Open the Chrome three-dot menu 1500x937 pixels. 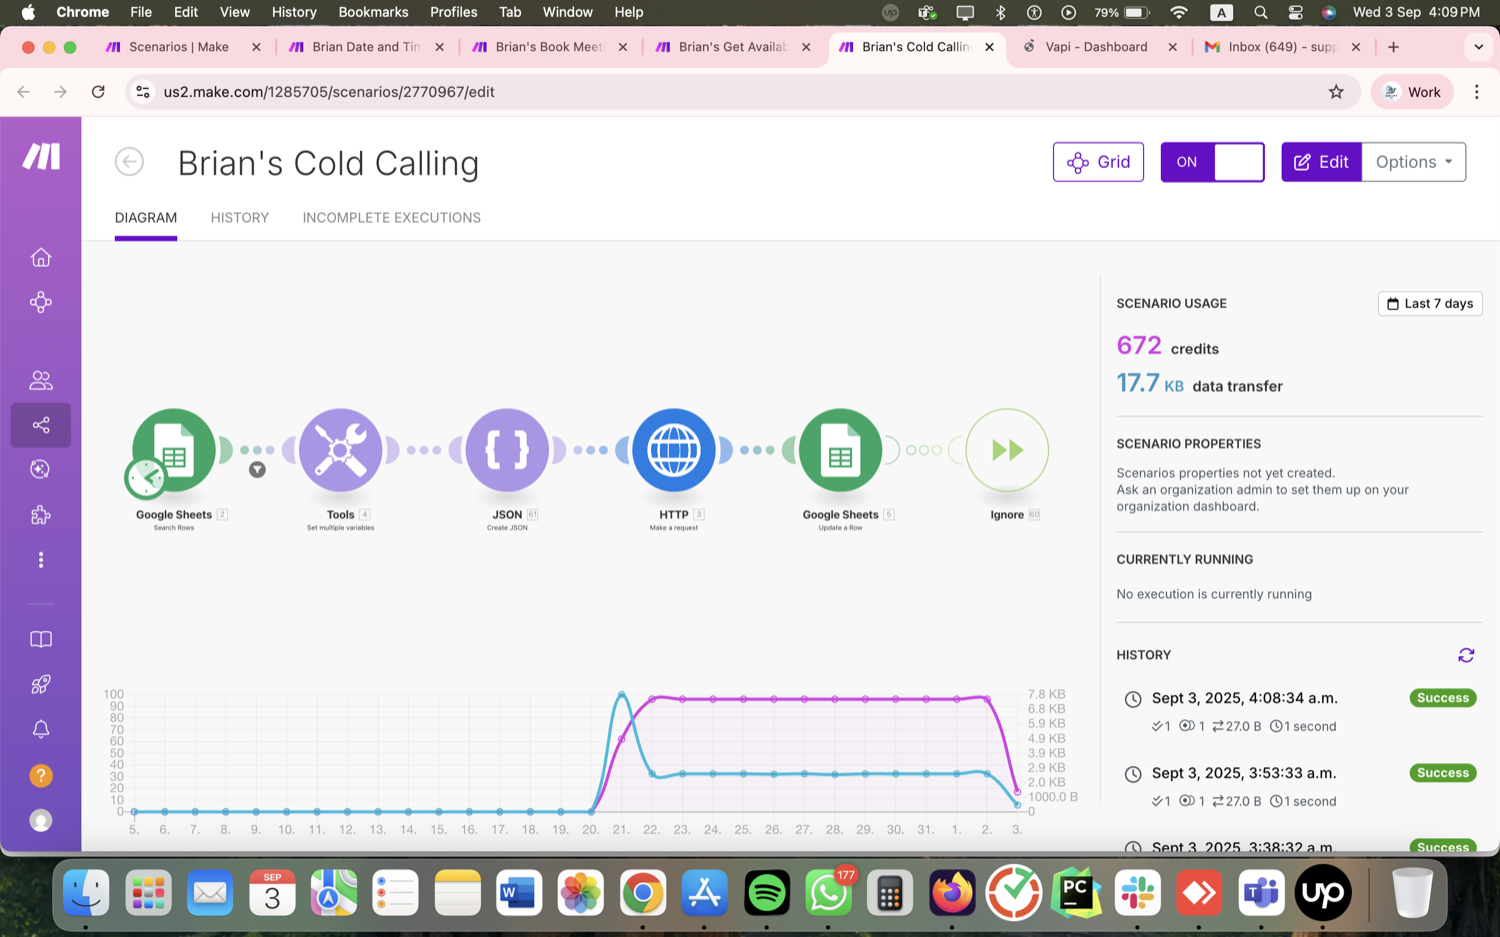[x=1476, y=92]
